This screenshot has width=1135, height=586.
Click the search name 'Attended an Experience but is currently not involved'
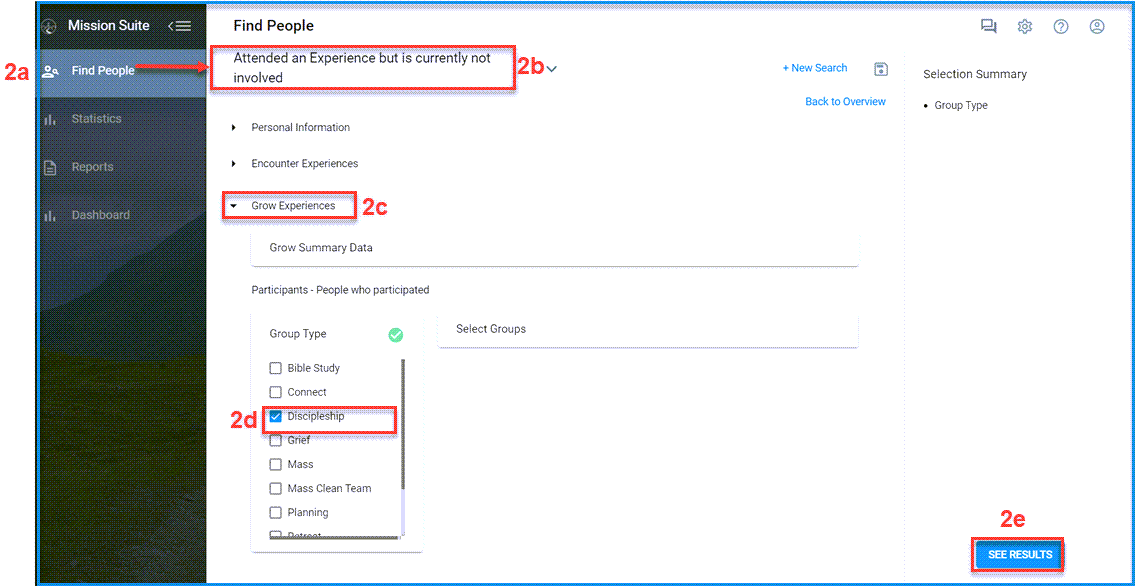[x=362, y=68]
